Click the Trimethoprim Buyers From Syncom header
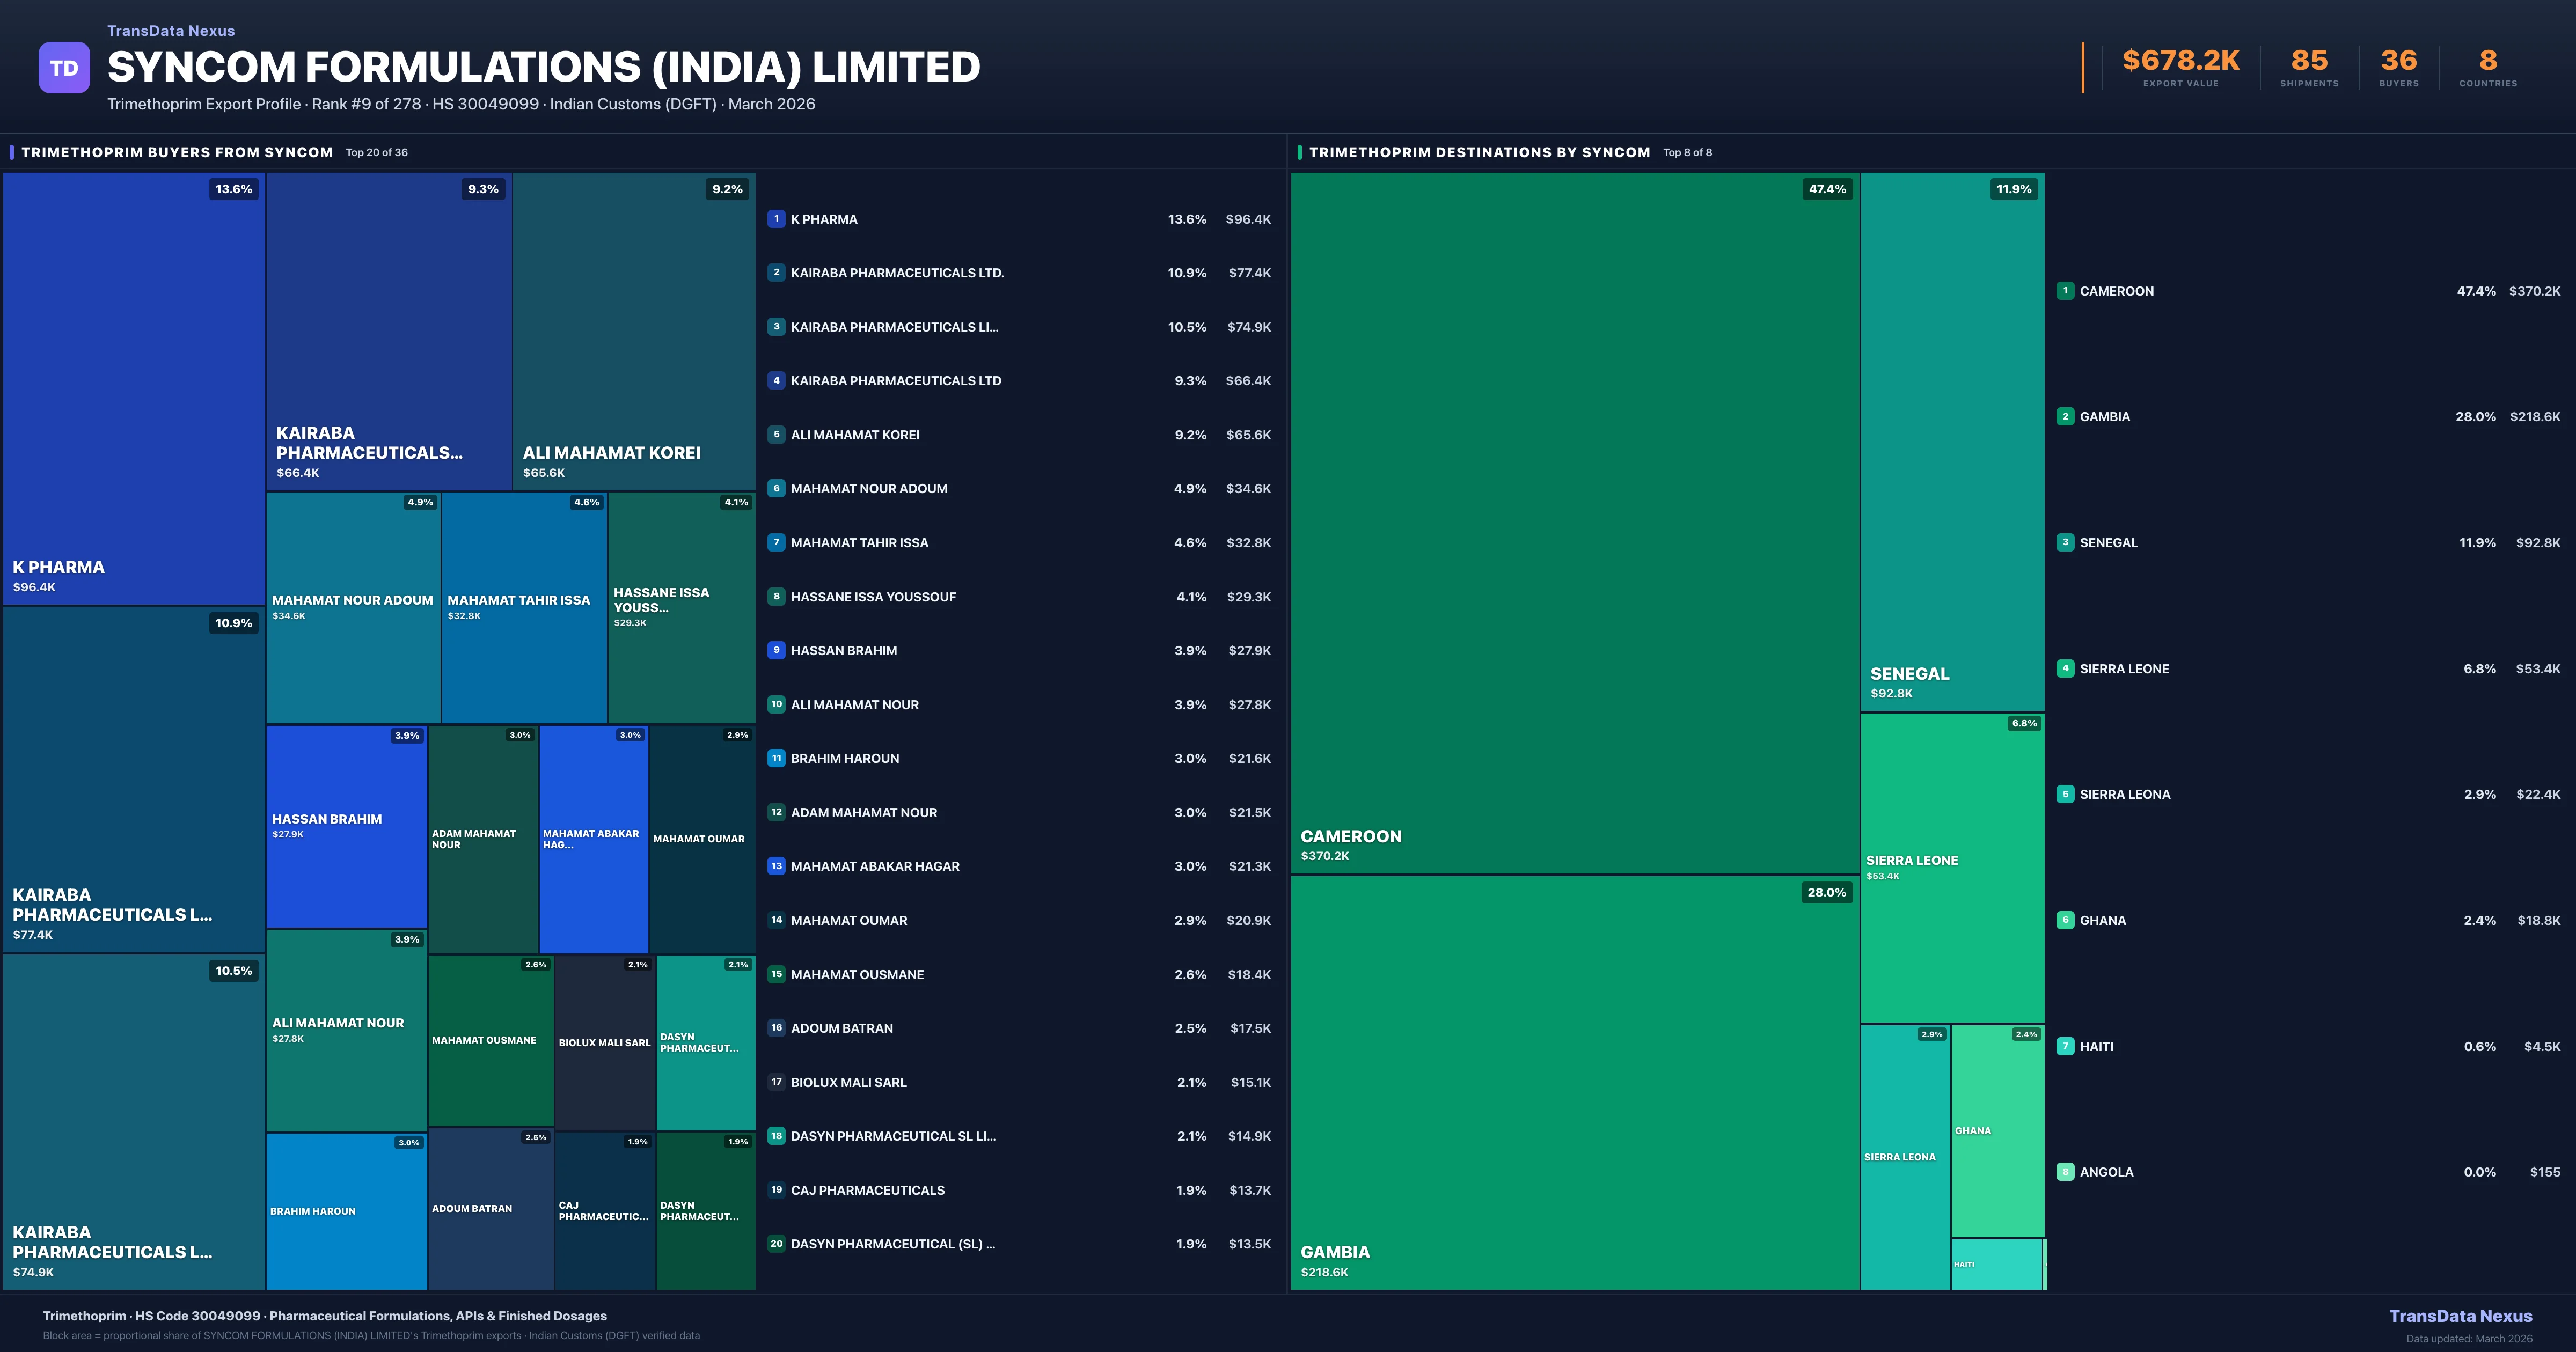 tap(177, 152)
